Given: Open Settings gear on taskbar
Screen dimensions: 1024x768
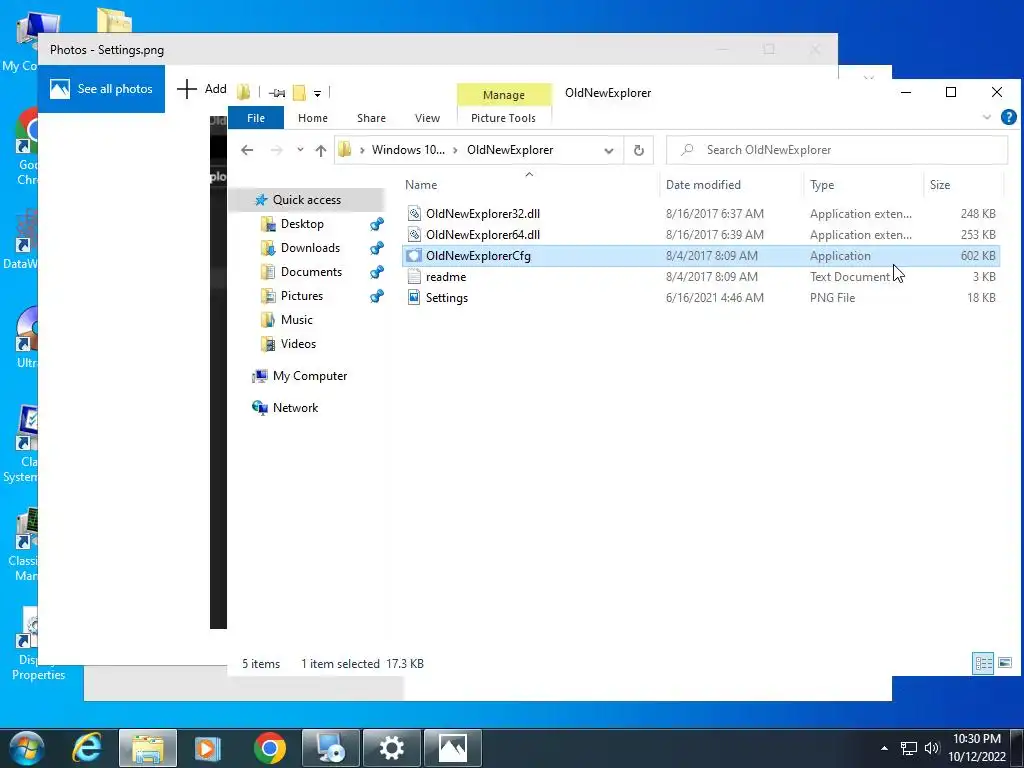Looking at the screenshot, I should tap(391, 748).
